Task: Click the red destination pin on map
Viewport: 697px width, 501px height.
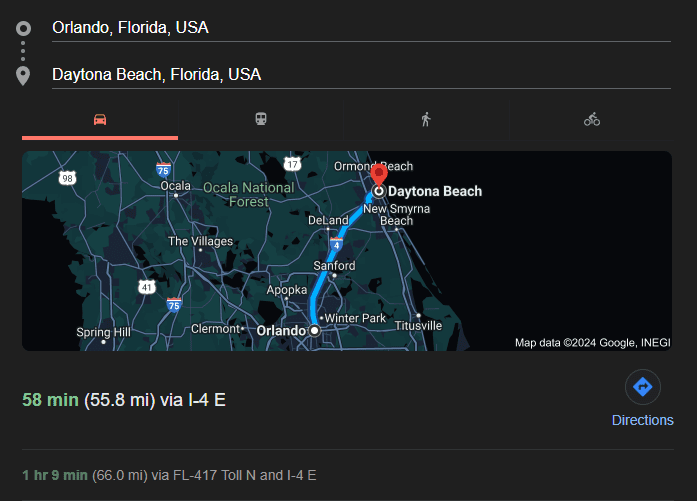Action: click(x=379, y=172)
